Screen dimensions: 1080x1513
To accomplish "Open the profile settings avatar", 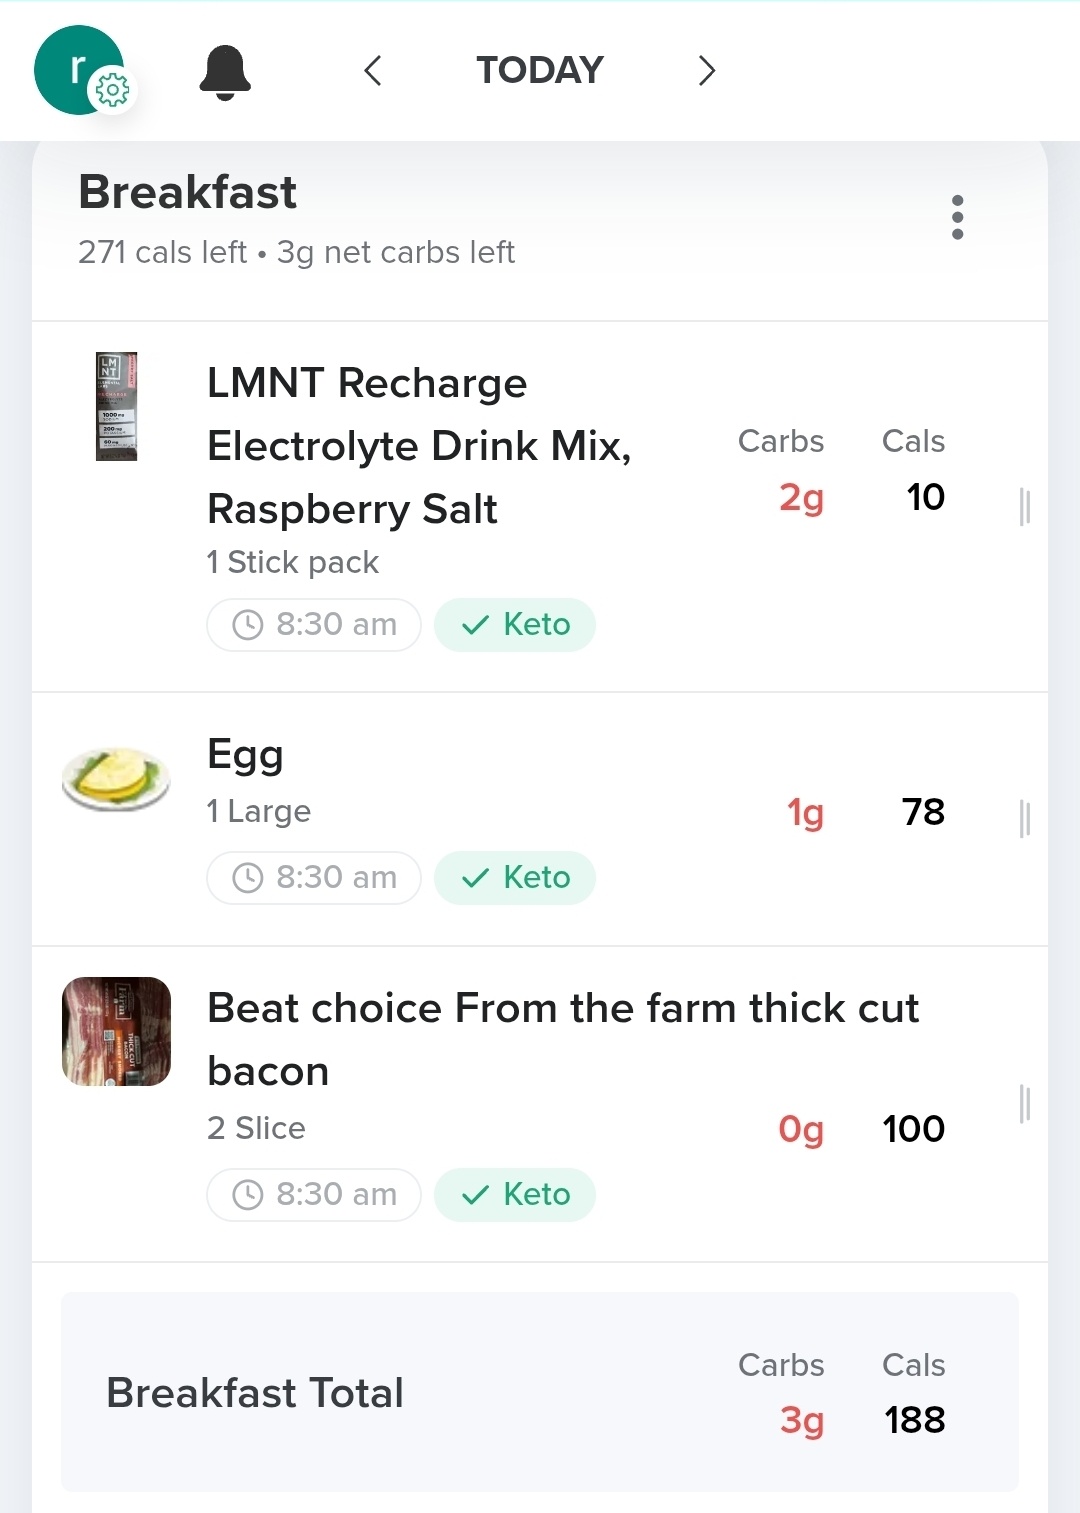I will 80,70.
